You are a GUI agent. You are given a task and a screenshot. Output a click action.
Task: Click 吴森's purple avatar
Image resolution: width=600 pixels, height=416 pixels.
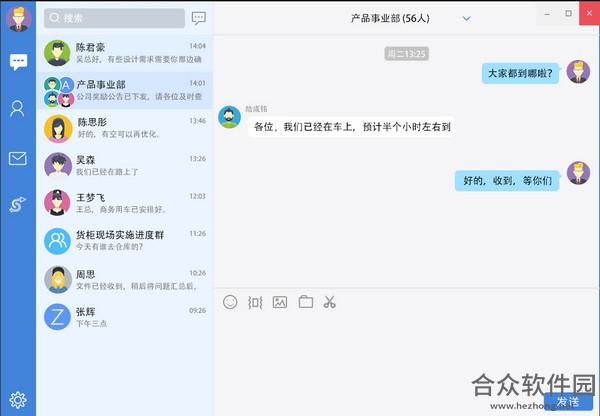58,166
